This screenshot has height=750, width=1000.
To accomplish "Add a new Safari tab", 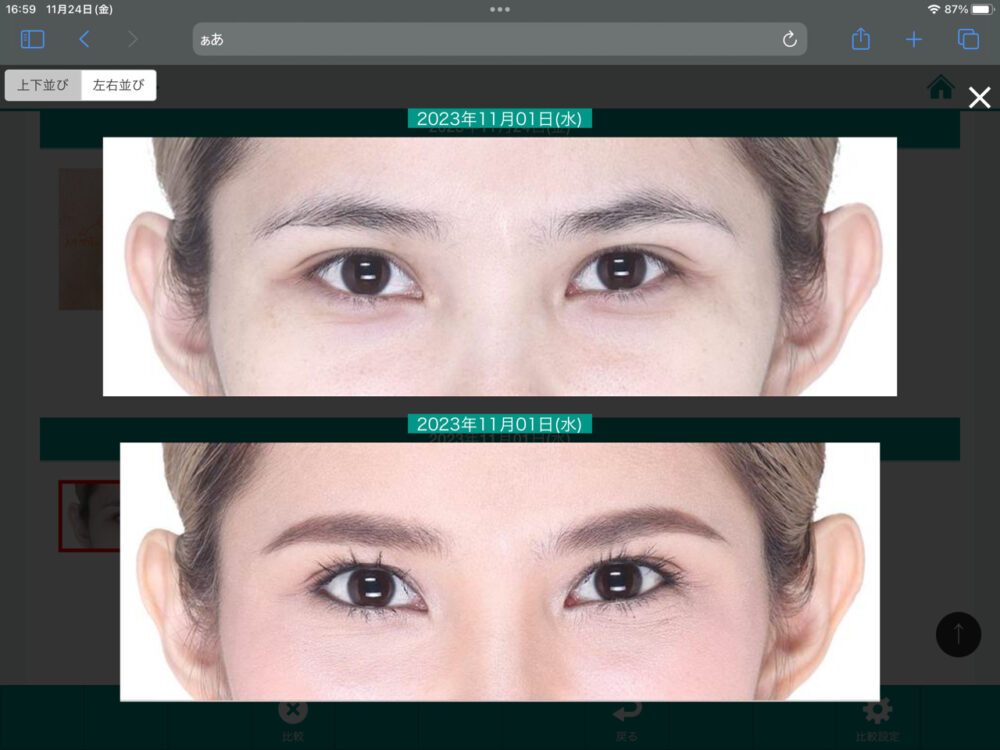I will point(914,39).
